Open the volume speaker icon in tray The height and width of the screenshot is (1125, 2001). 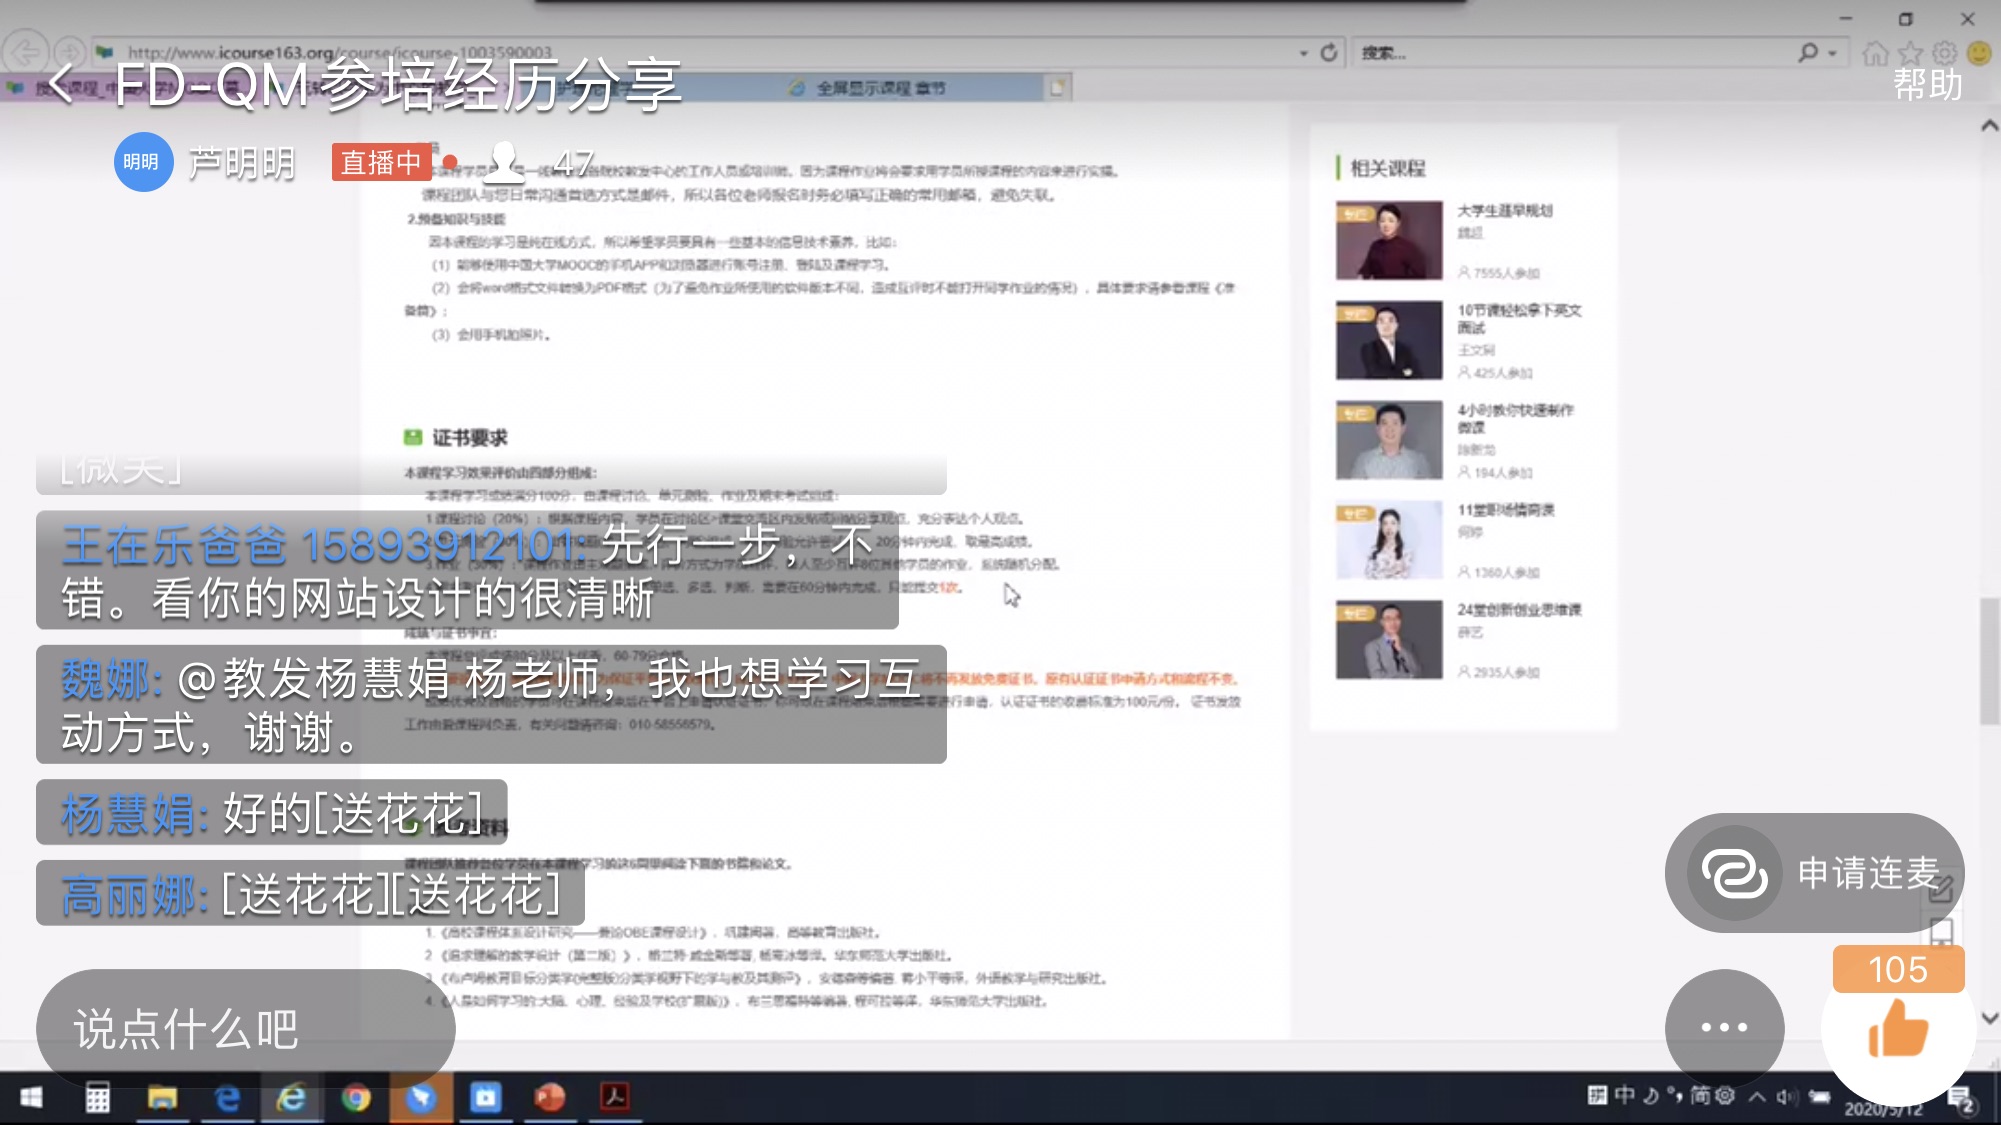tap(1787, 1097)
